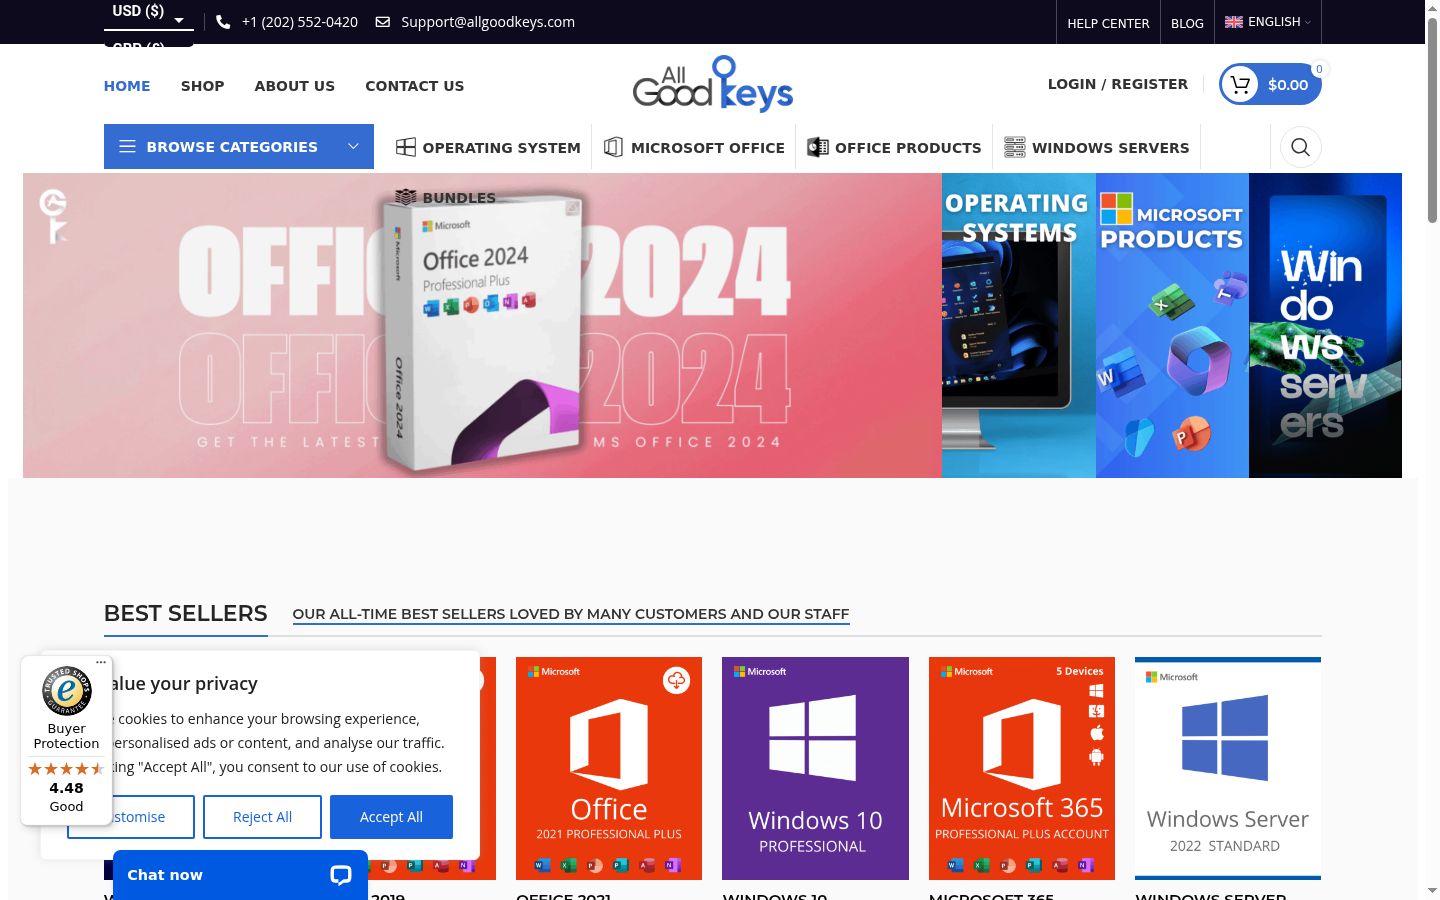This screenshot has width=1440, height=900.
Task: Click the UK flag icon
Action: point(1234,22)
